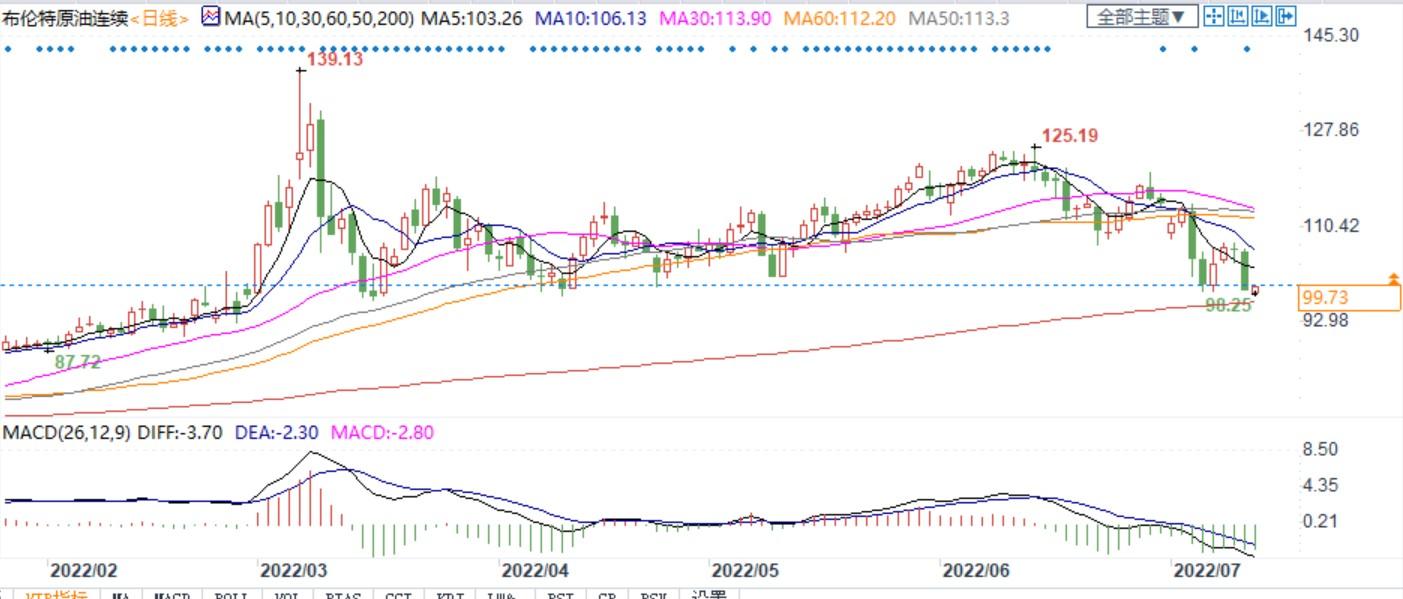
Task: Click the 125.19 peak price label
Action: click(x=1072, y=135)
